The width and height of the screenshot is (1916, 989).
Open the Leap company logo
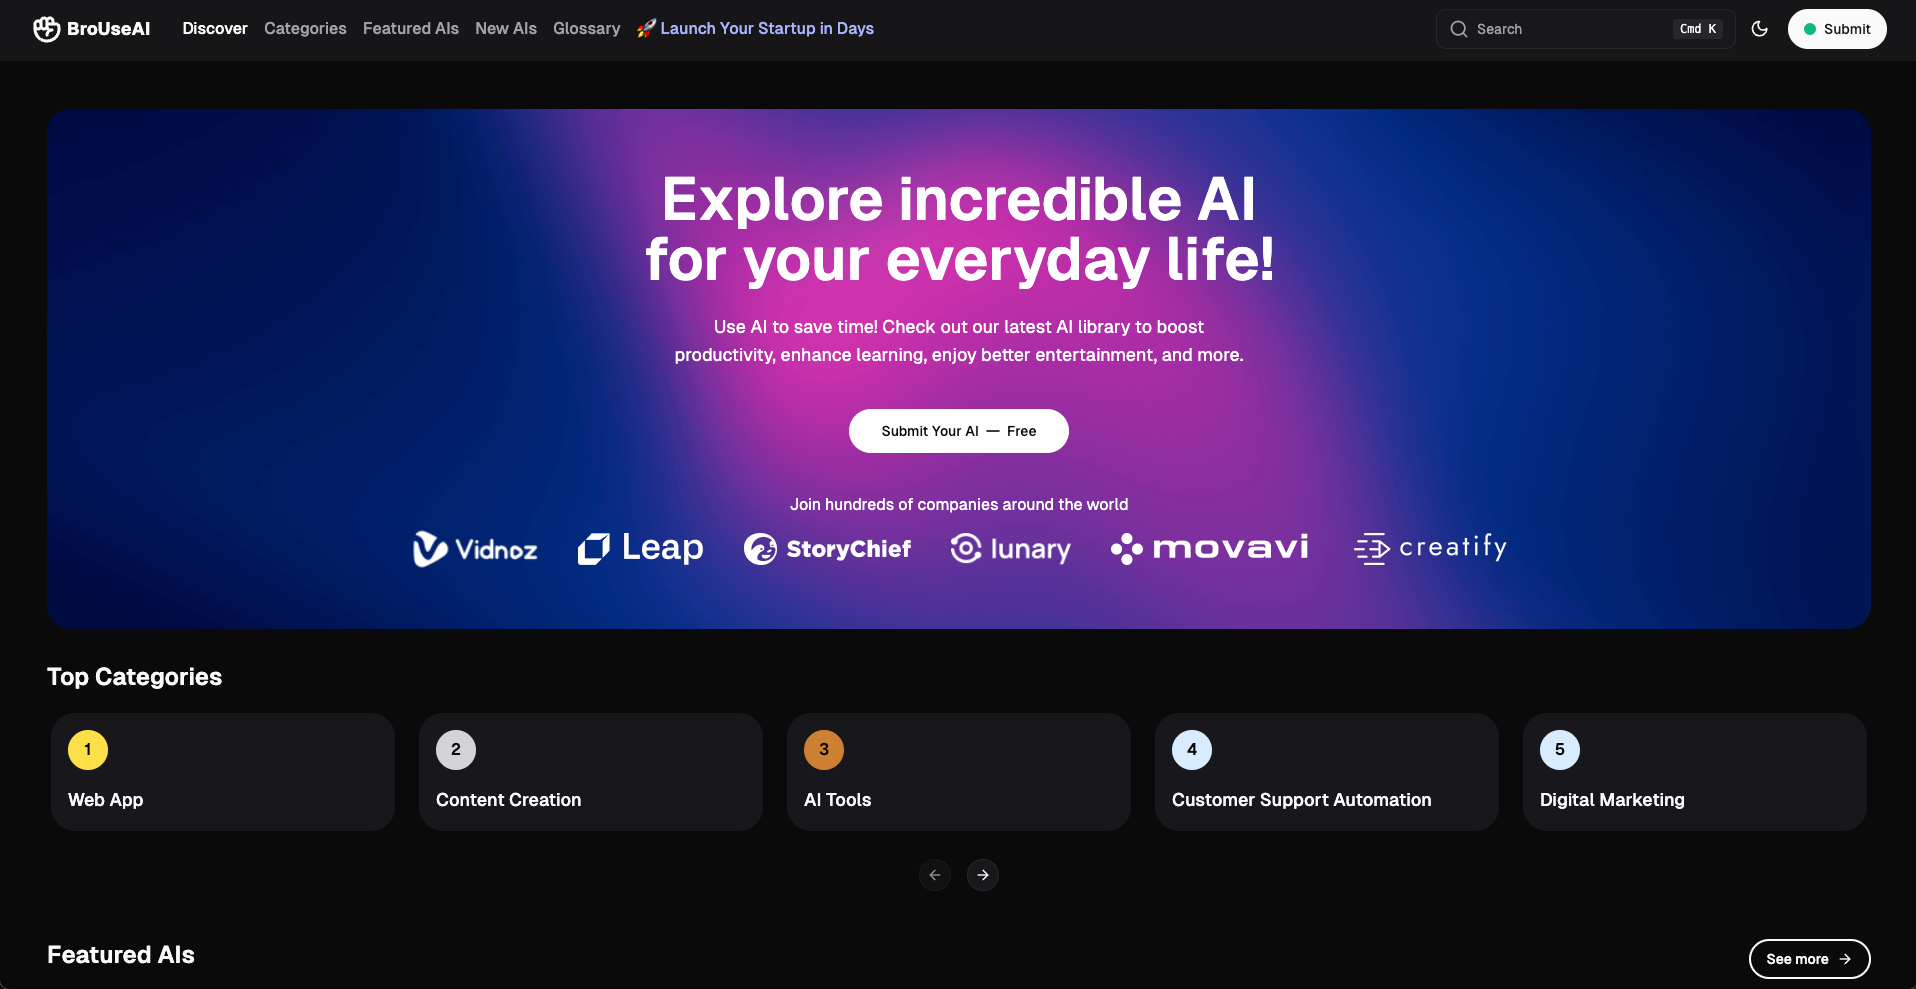(x=641, y=548)
